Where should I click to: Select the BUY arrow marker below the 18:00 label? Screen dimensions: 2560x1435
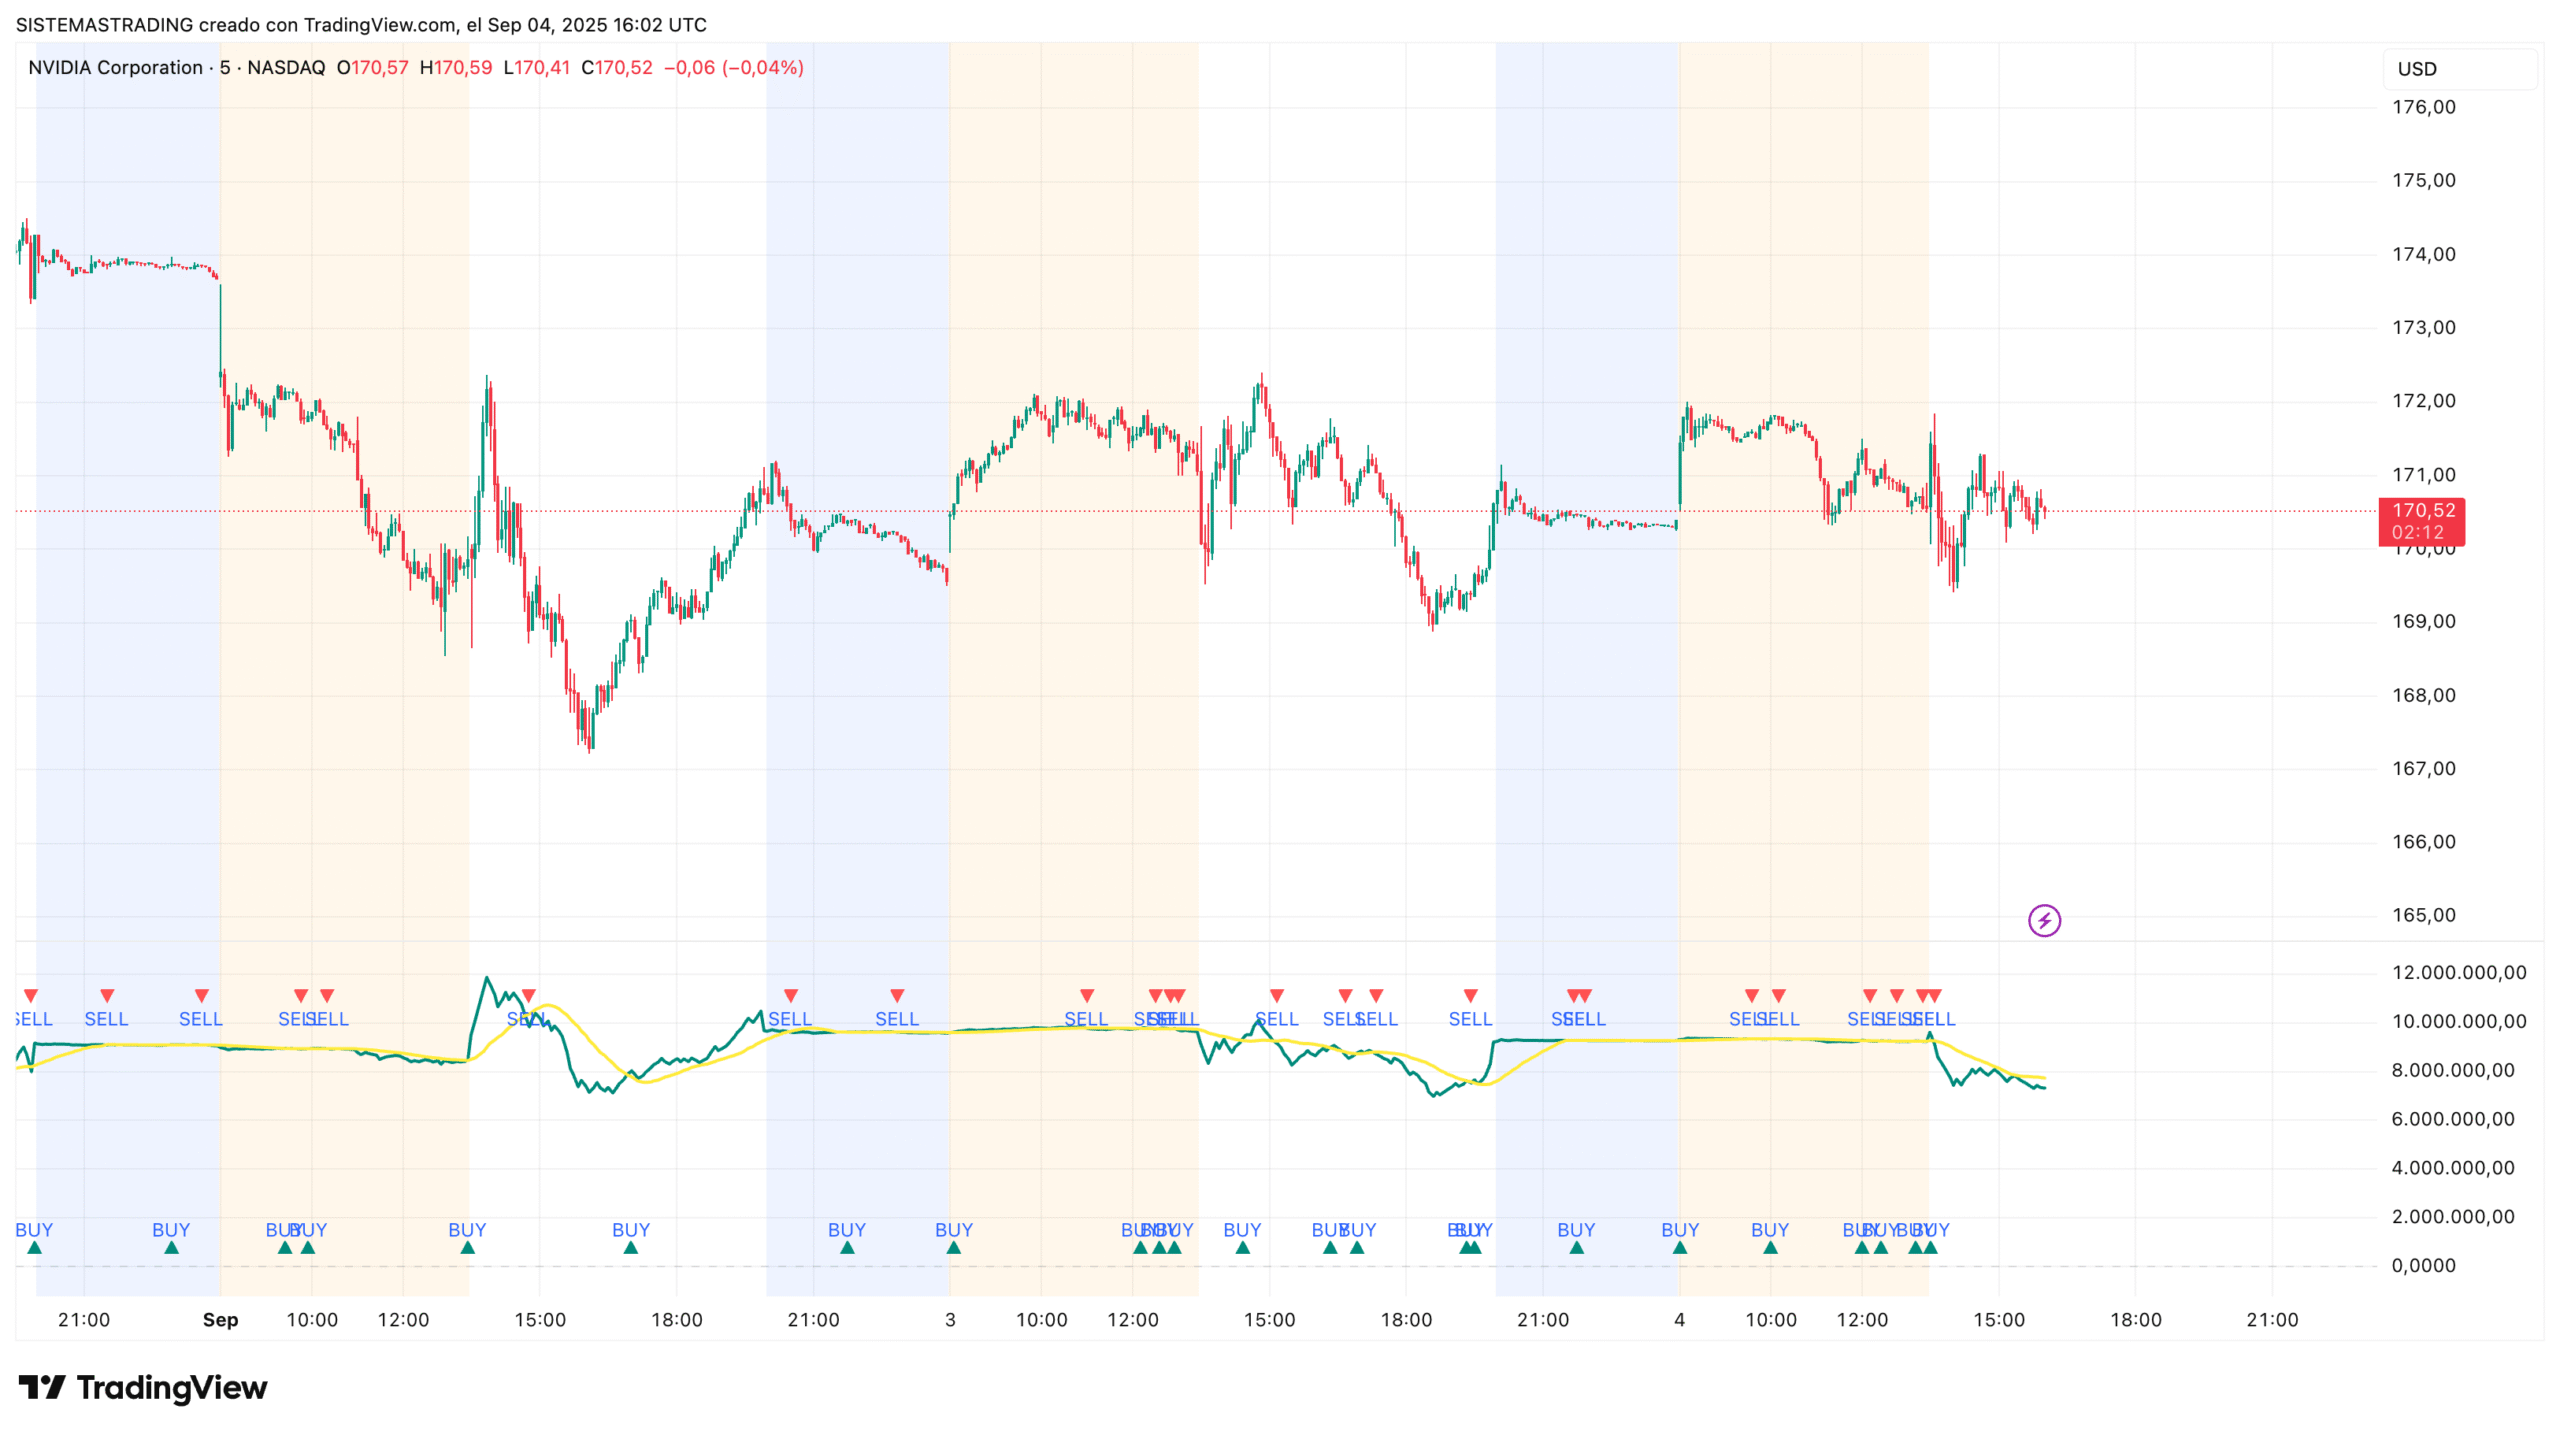pos(630,1247)
